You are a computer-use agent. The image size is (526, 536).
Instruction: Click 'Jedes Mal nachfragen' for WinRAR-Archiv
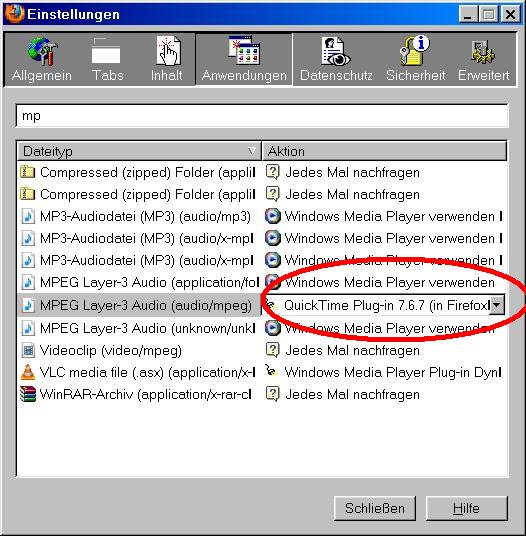pyautogui.click(x=352, y=394)
